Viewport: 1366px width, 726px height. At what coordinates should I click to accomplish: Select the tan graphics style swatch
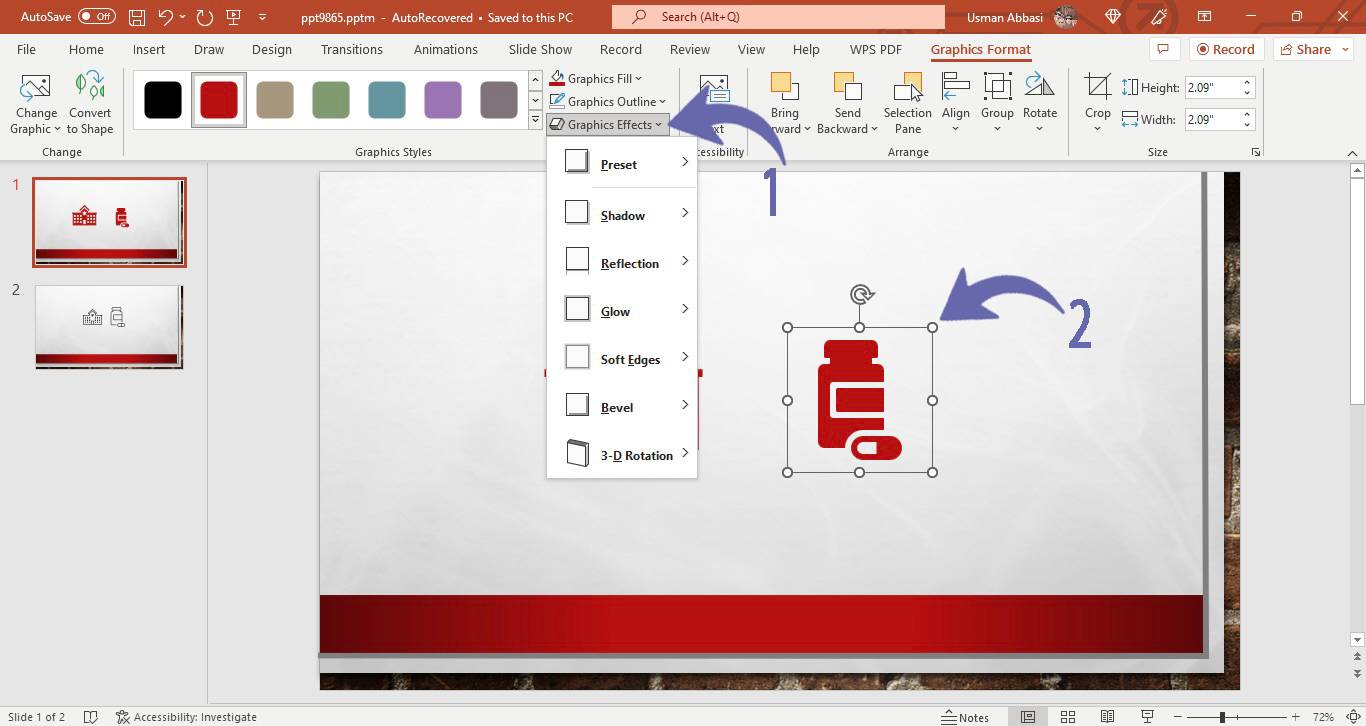[275, 100]
